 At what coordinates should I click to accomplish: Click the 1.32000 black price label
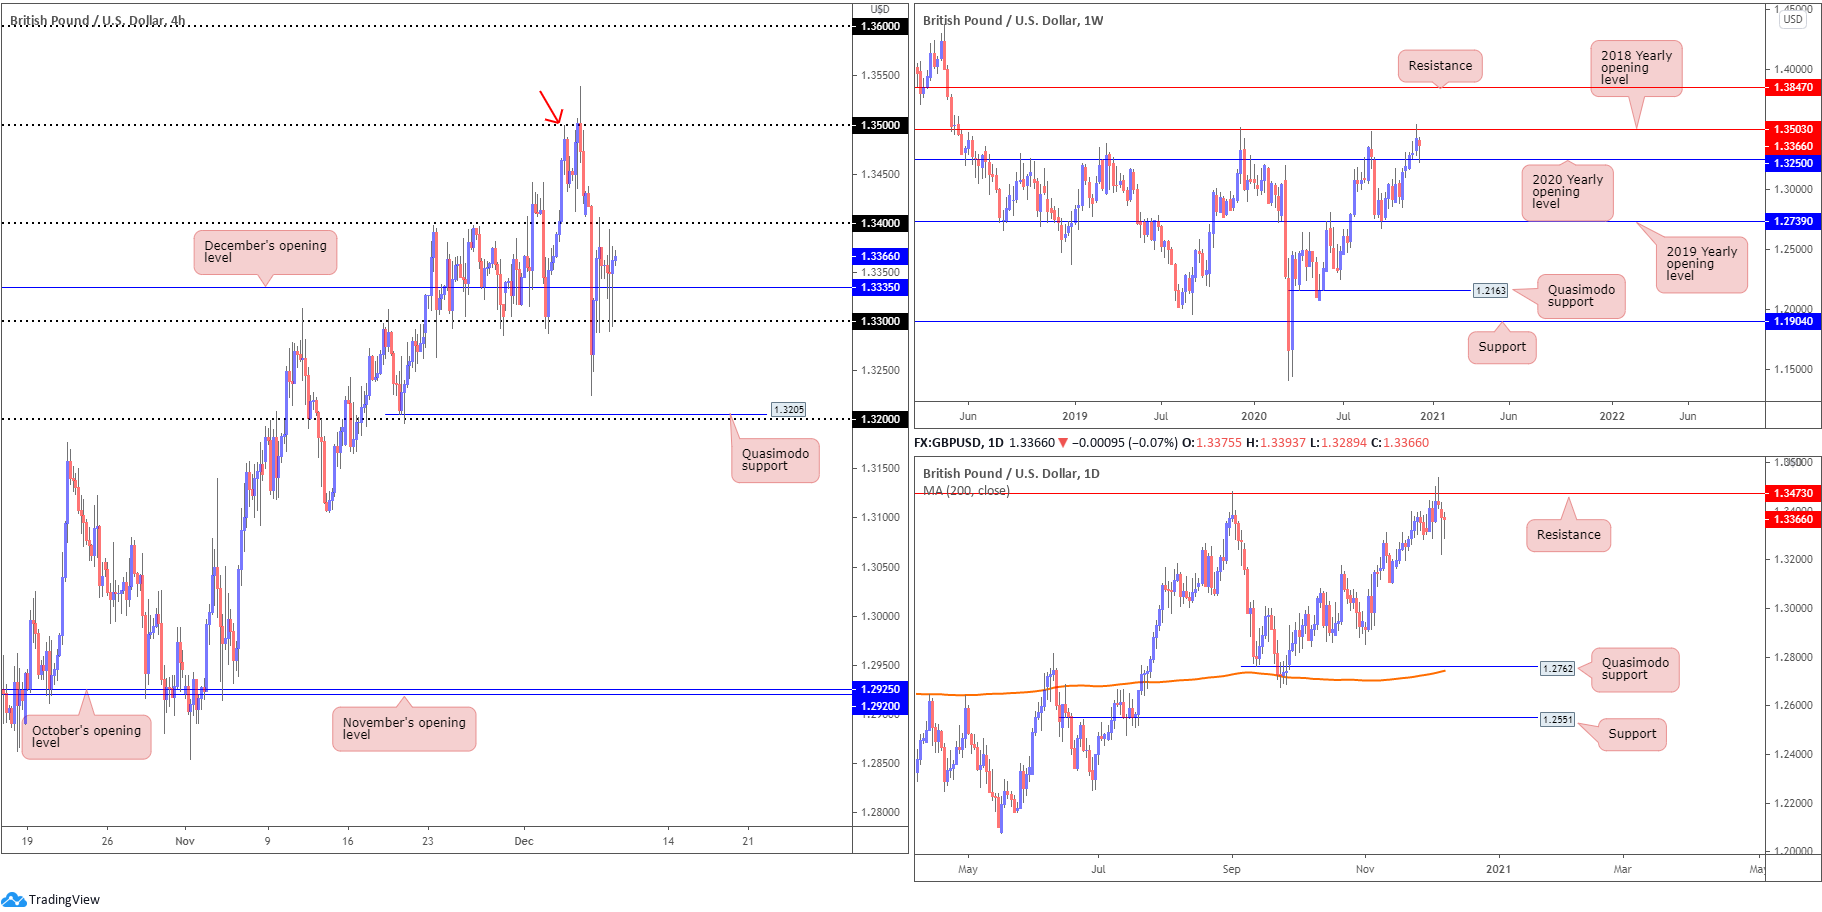(880, 419)
